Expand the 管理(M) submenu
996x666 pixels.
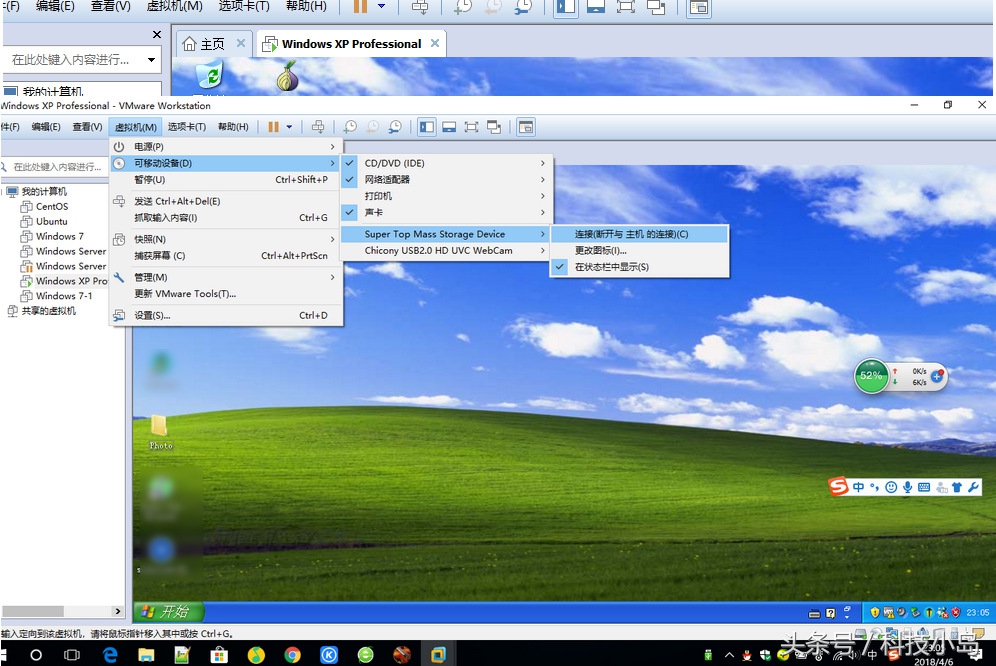[226, 278]
